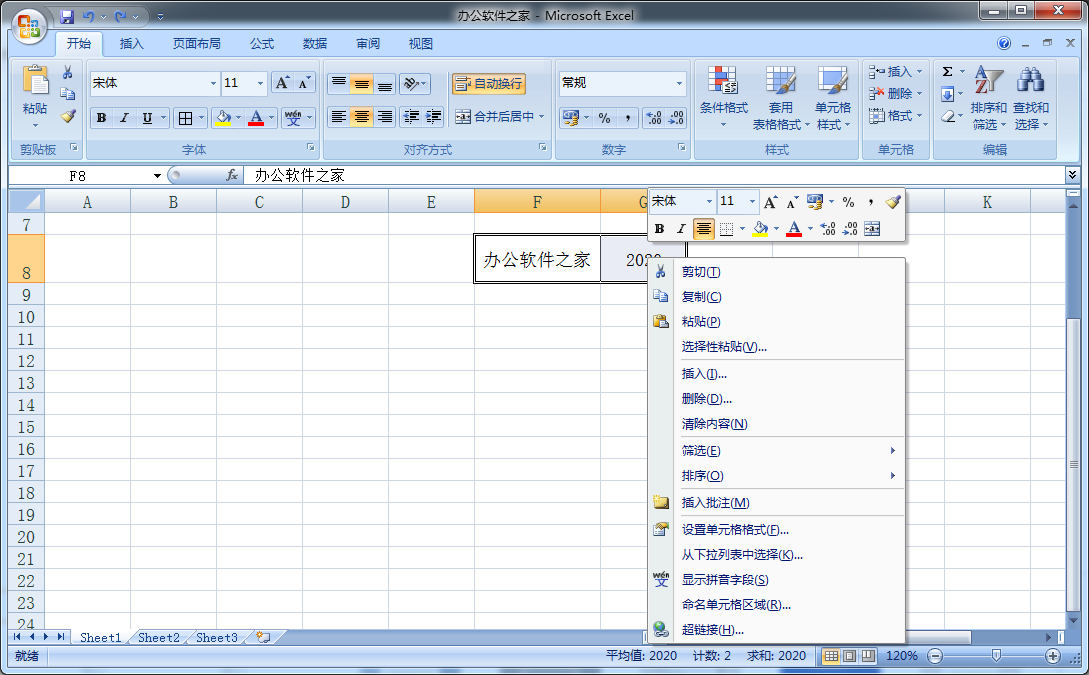The image size is (1089, 675).
Task: Open Find and Select (查找和选择)
Action: 1031,97
